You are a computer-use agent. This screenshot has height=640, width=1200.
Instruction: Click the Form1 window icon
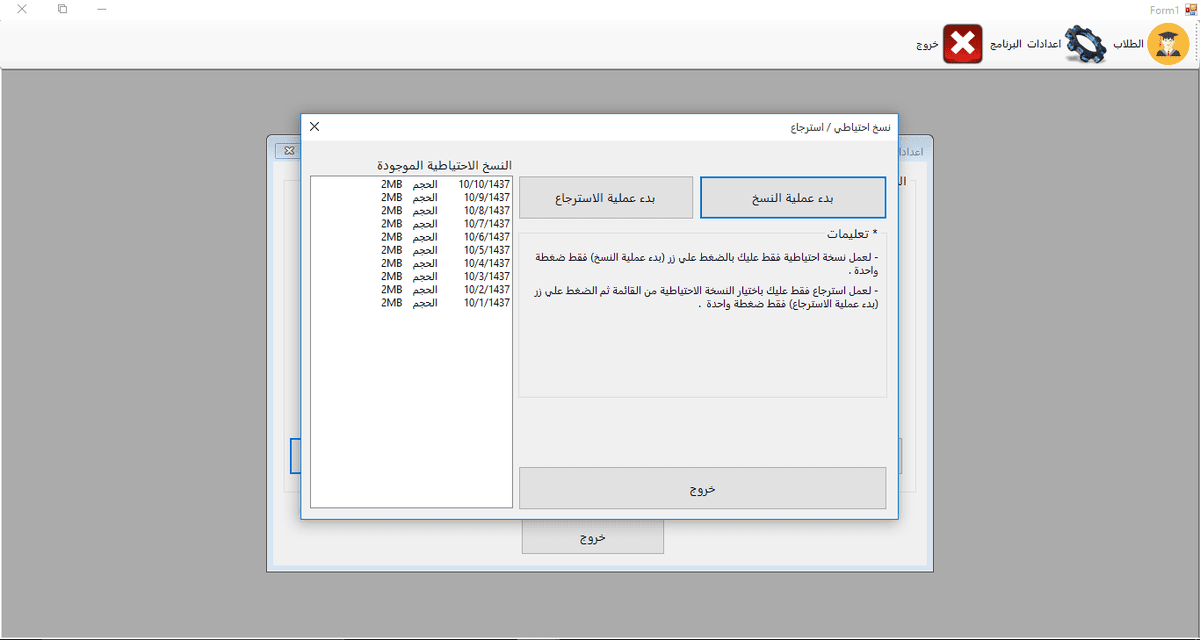click(x=1189, y=9)
